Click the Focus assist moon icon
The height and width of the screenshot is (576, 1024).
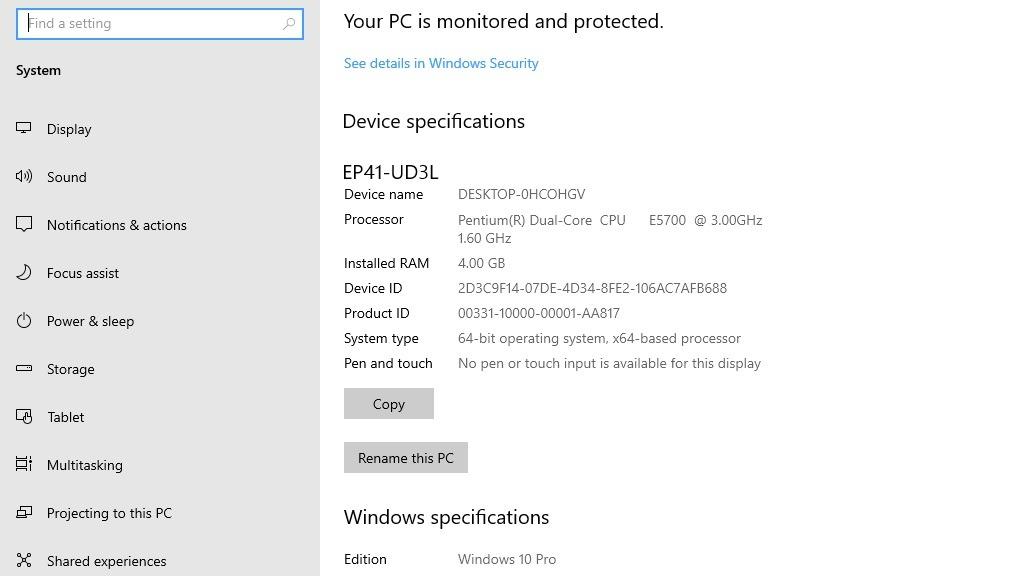[x=24, y=272]
